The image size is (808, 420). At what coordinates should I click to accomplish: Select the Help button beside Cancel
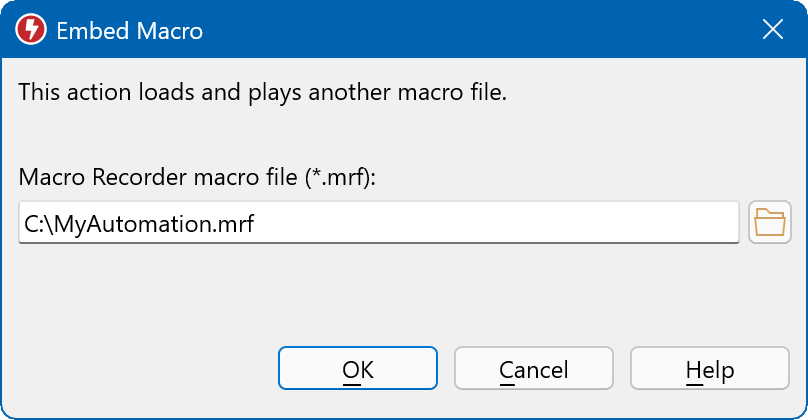coord(709,369)
